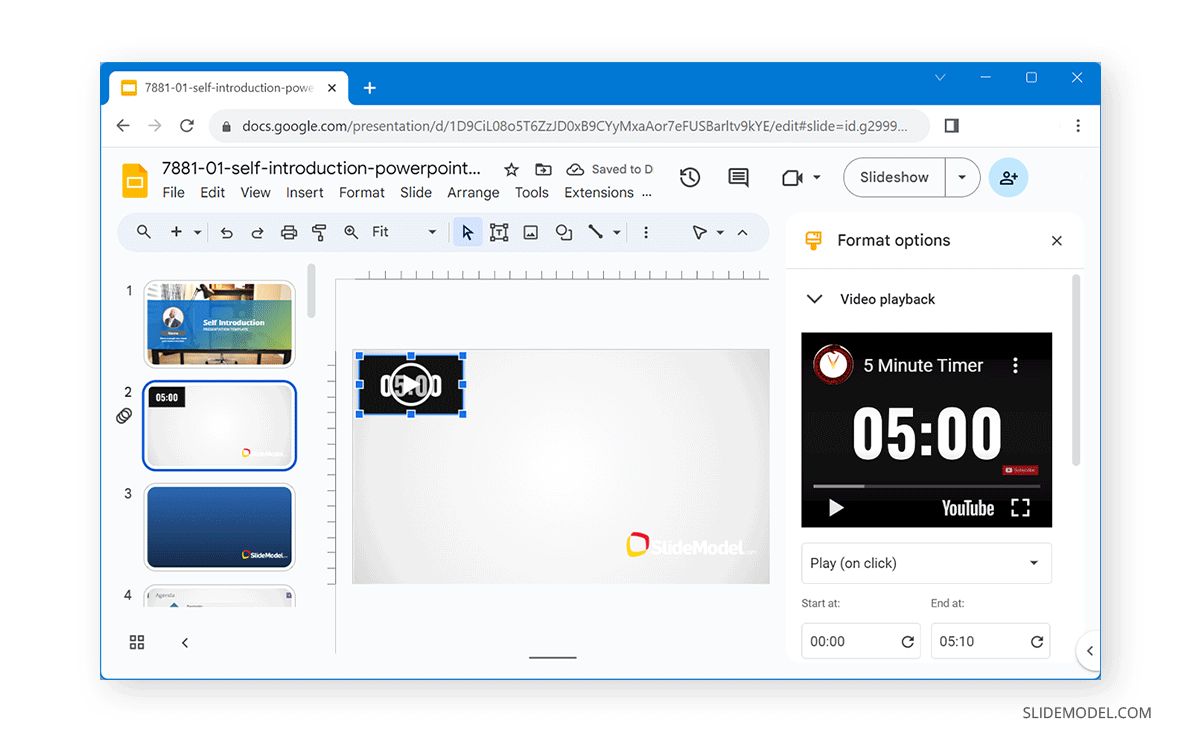The height and width of the screenshot is (743, 1200).
Task: Select slide 2 thumbnail with timer
Action: (x=219, y=426)
